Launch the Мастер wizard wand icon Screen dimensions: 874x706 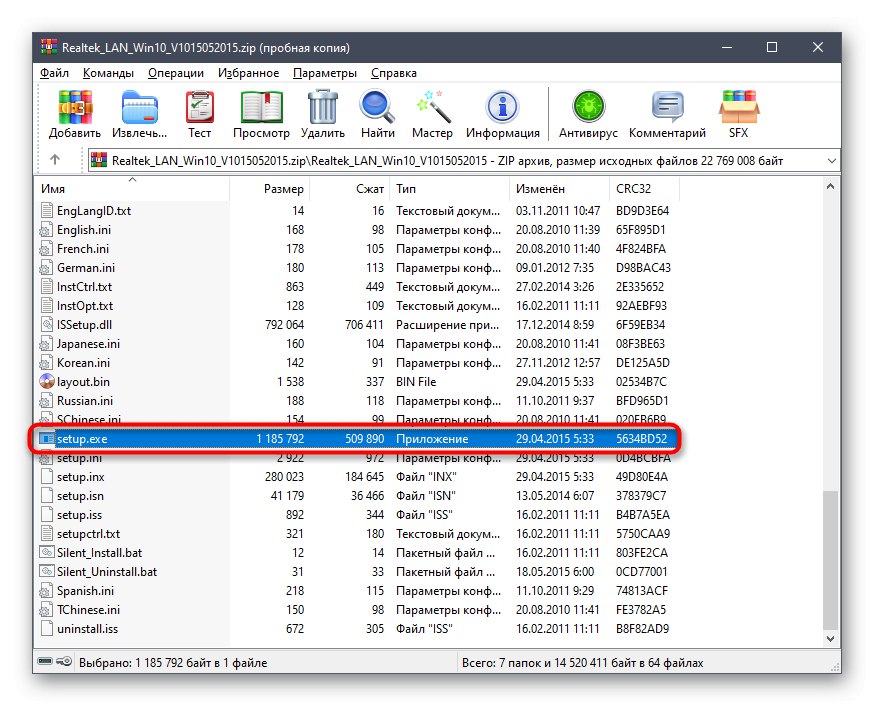[433, 107]
